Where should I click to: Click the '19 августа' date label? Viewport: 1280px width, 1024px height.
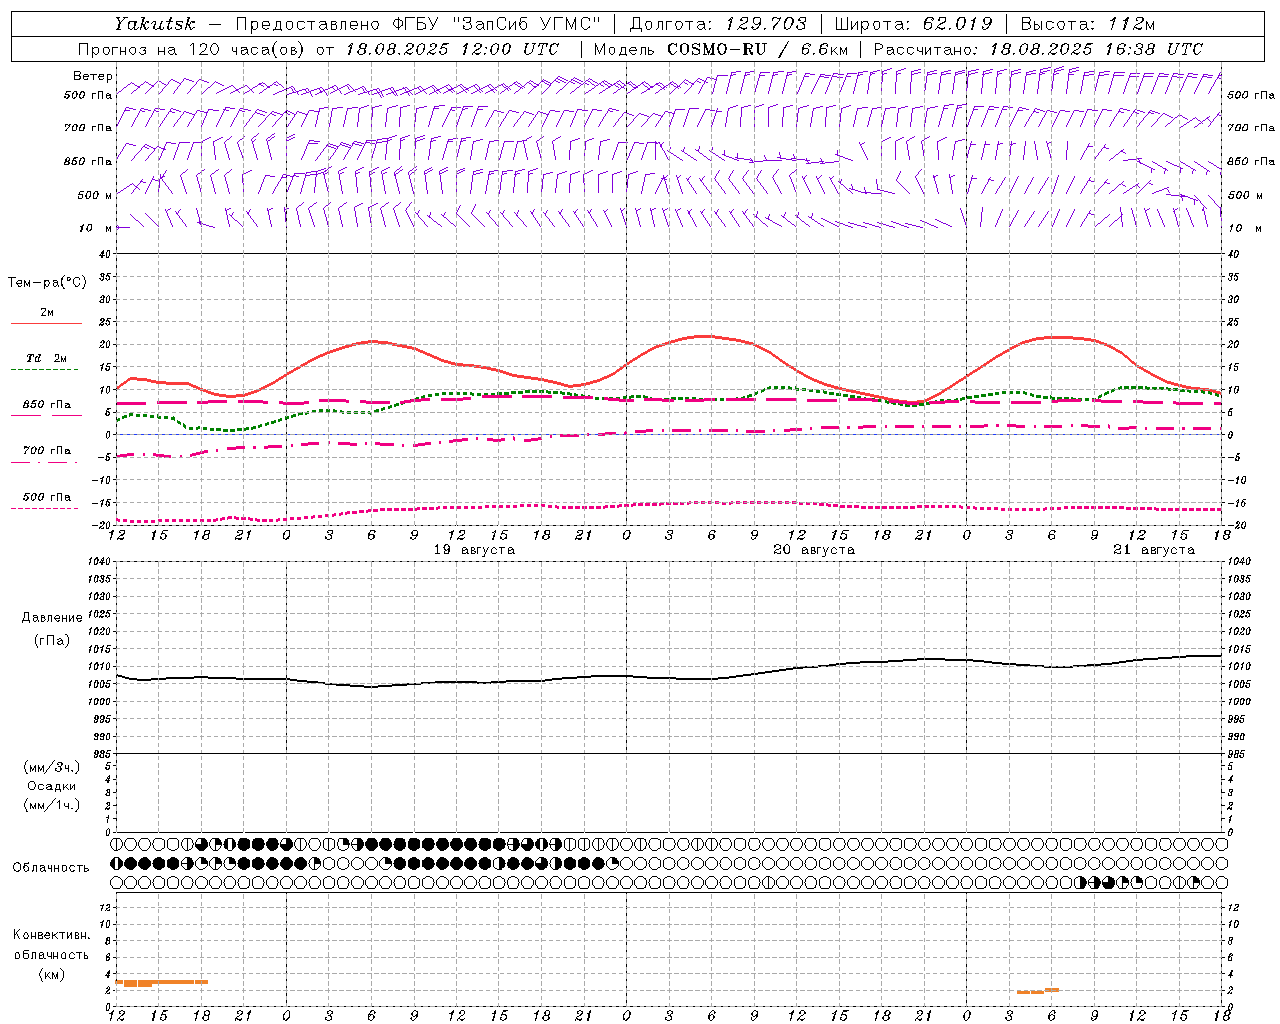[474, 550]
